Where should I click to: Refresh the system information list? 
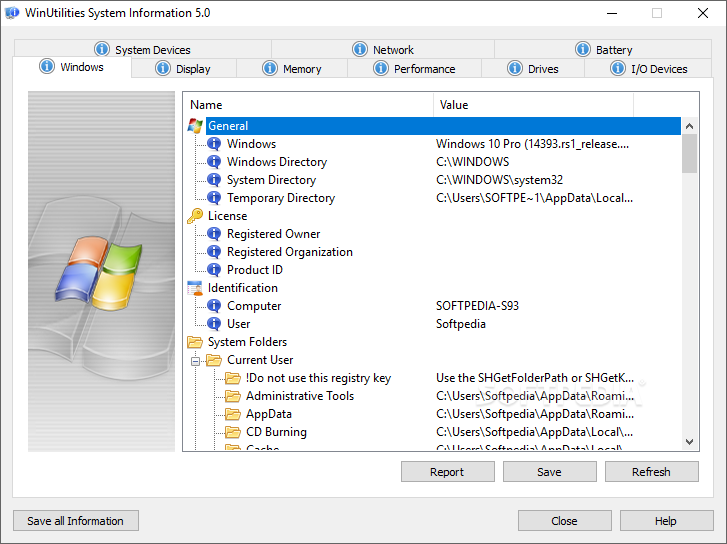(652, 472)
